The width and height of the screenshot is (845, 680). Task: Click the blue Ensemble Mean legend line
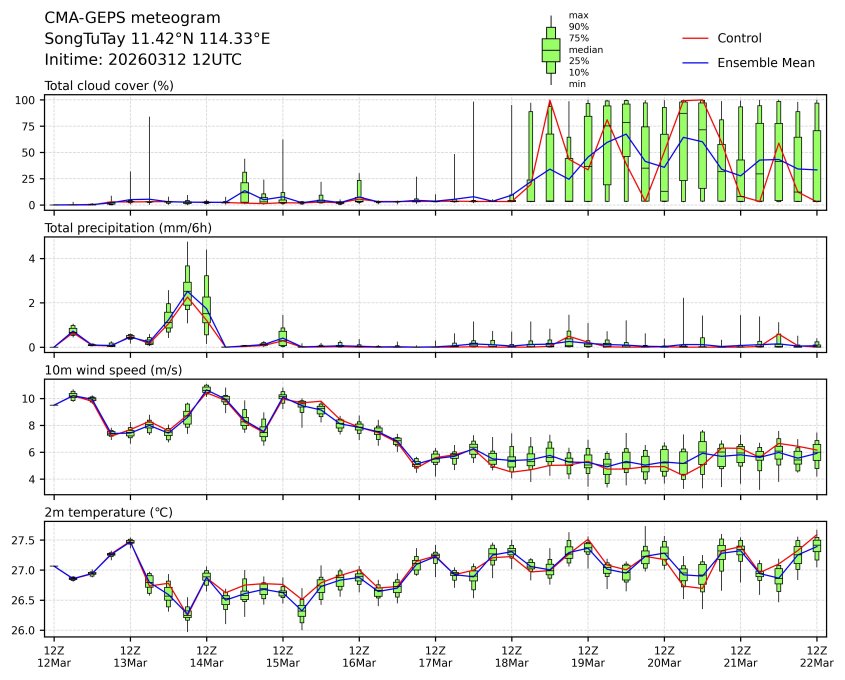[695, 62]
